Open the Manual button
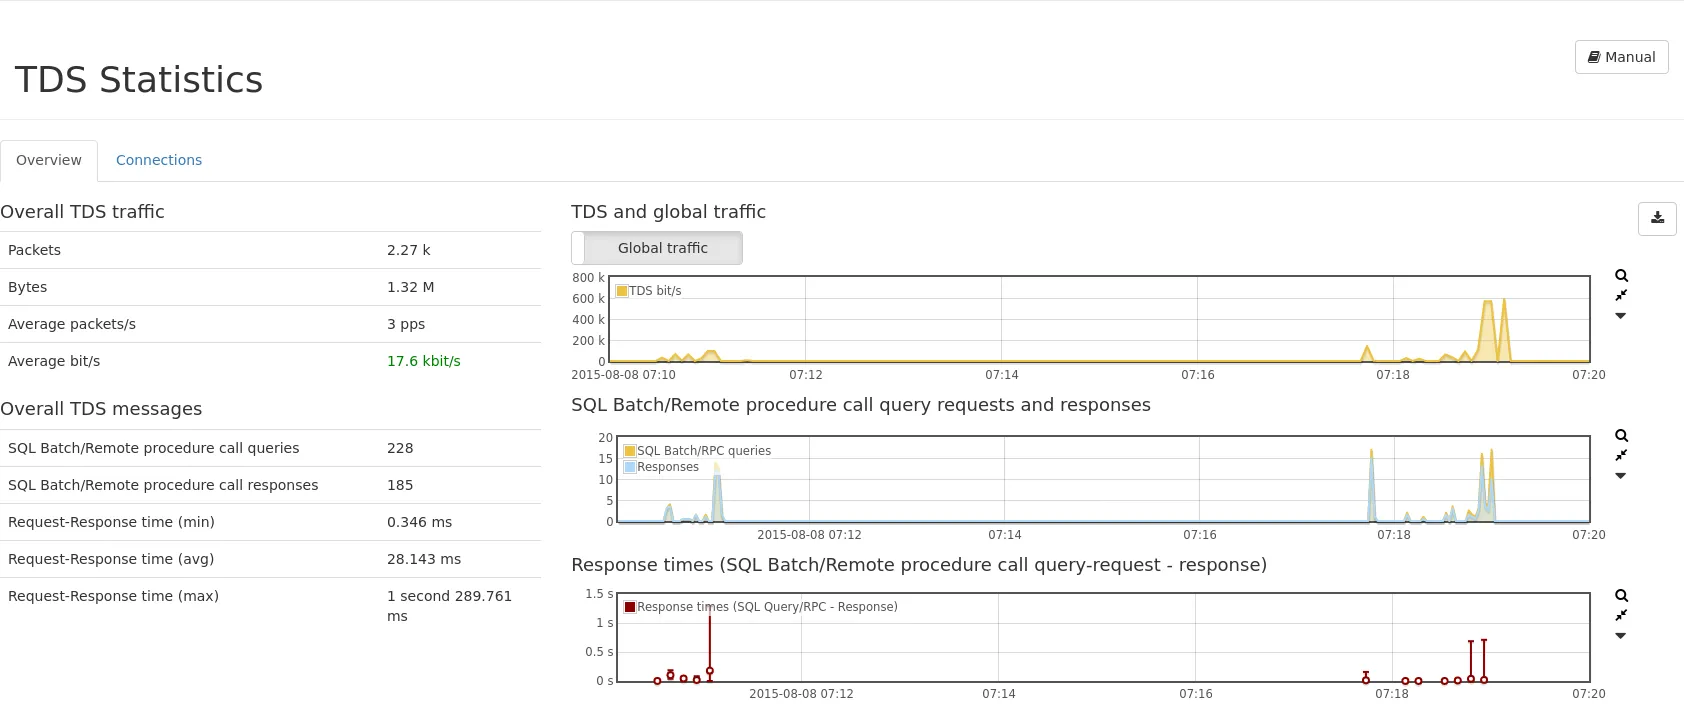Viewport: 1684px width, 705px height. (x=1621, y=57)
